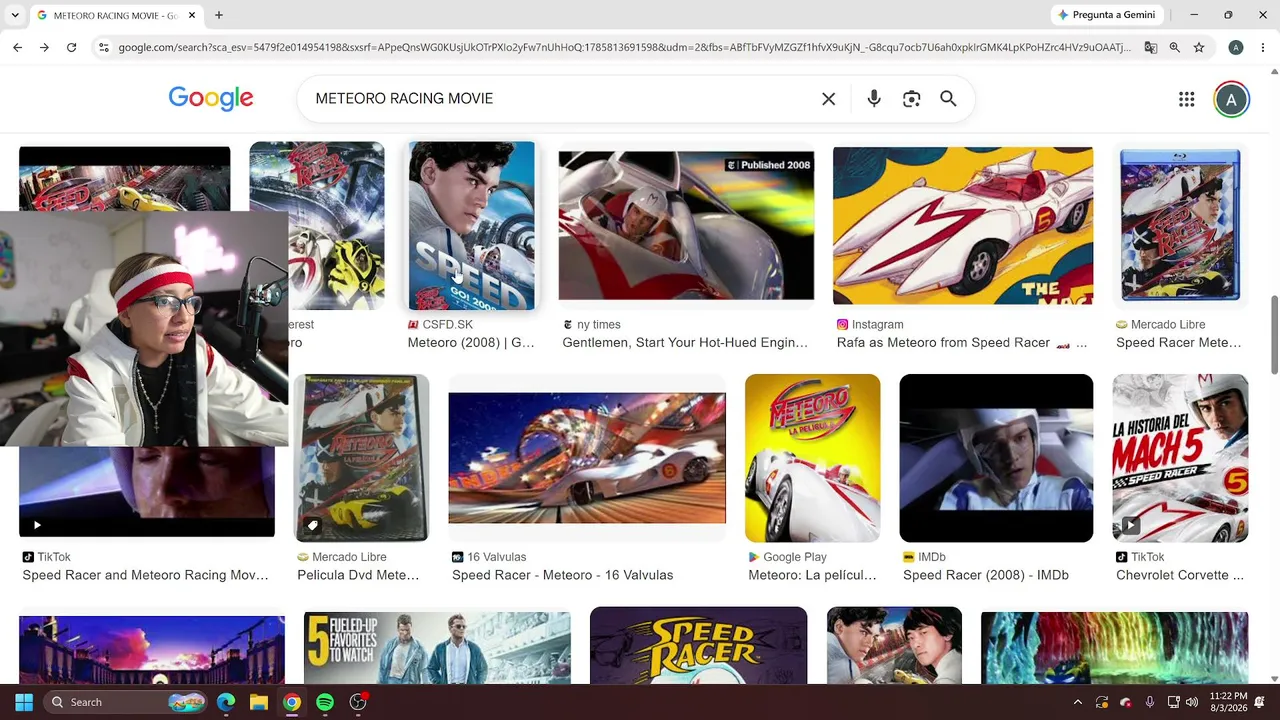Click the URL address bar
This screenshot has width=1280, height=720.
pos(625,47)
